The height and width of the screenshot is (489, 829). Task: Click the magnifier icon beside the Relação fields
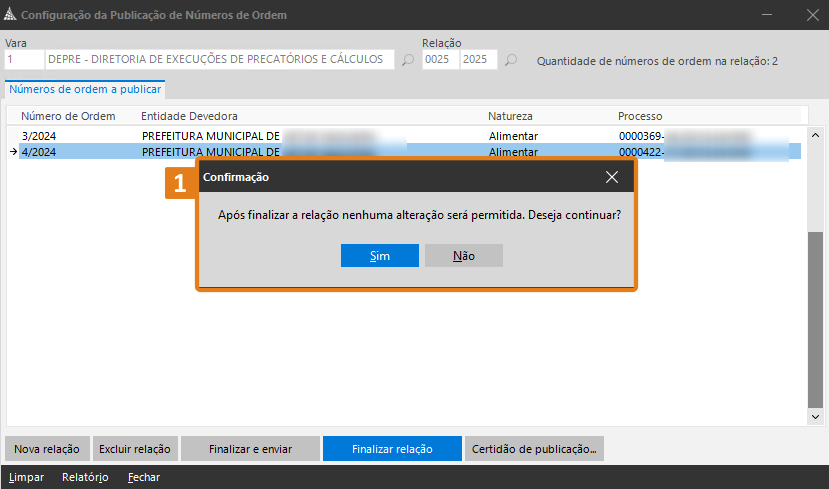click(x=511, y=61)
